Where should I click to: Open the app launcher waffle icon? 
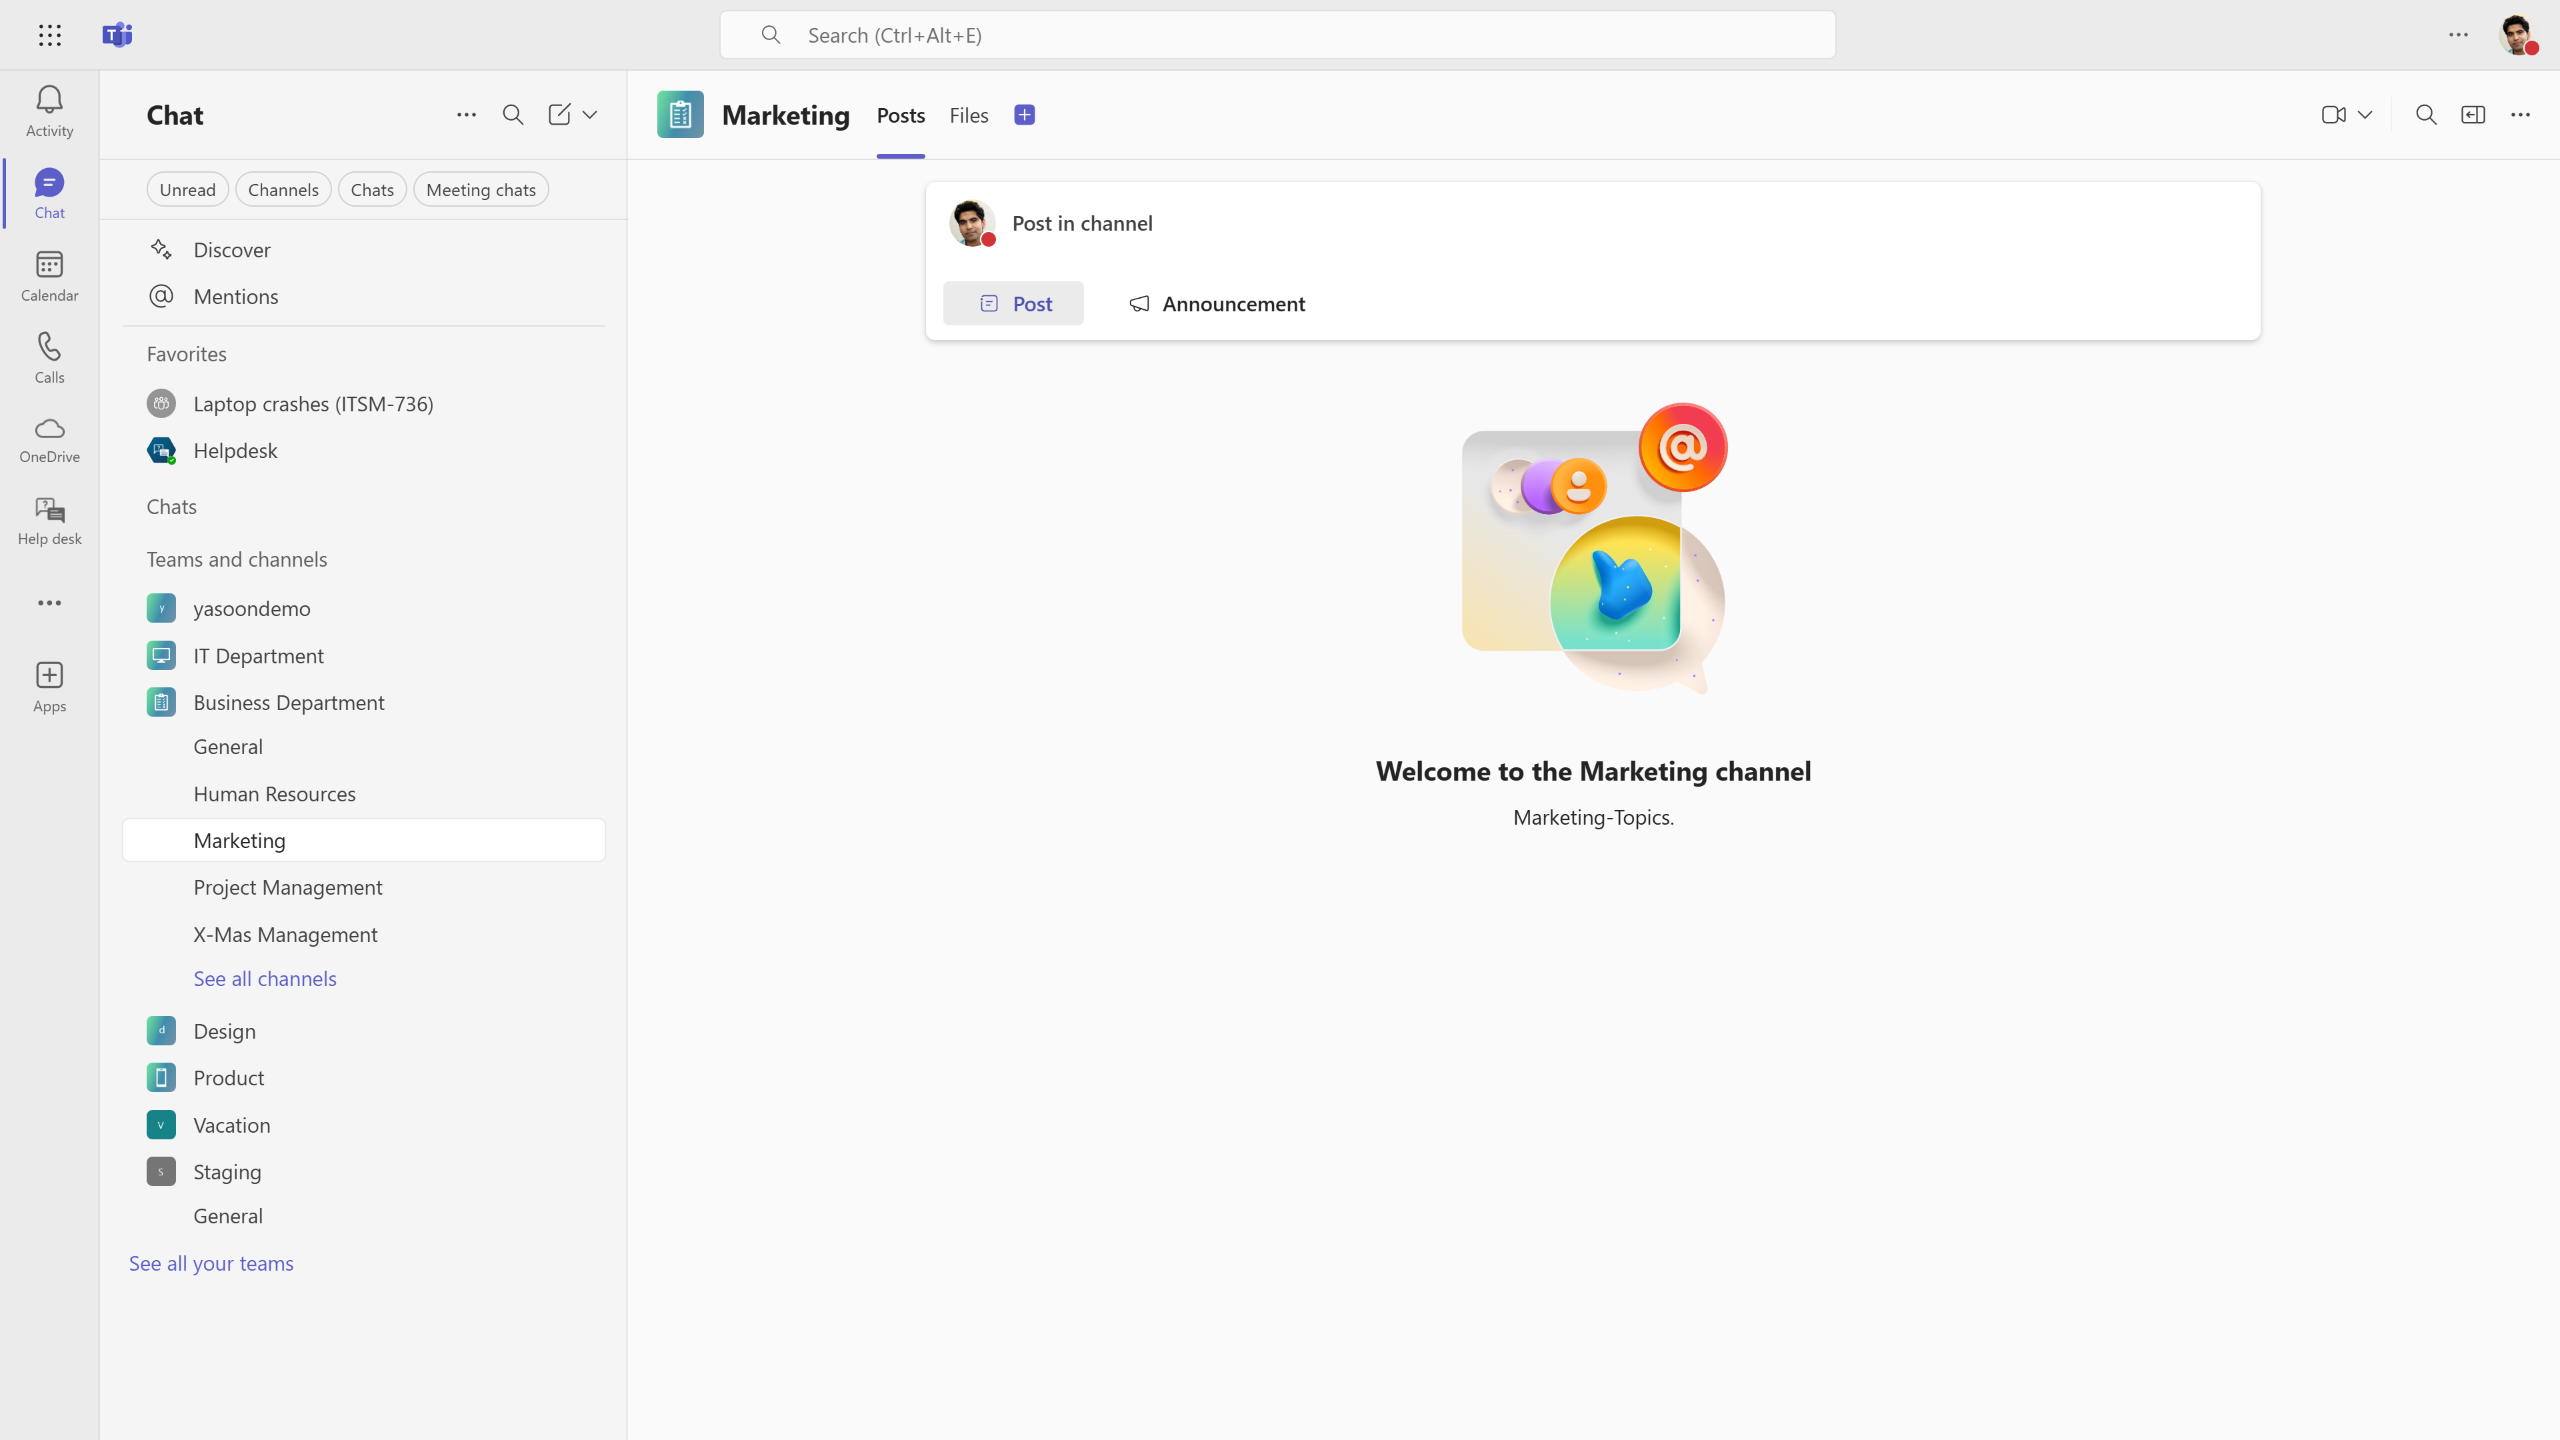(49, 35)
